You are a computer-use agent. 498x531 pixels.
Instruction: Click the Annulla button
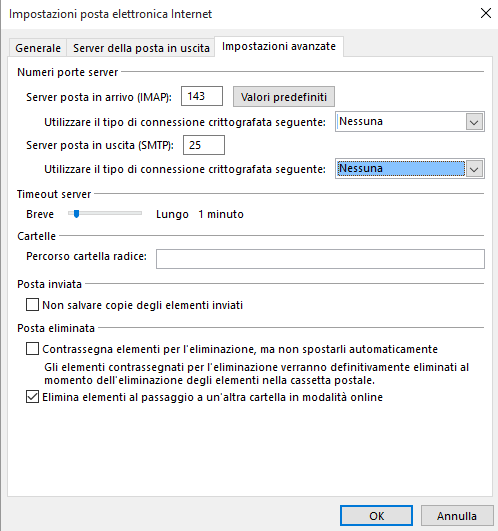click(457, 516)
